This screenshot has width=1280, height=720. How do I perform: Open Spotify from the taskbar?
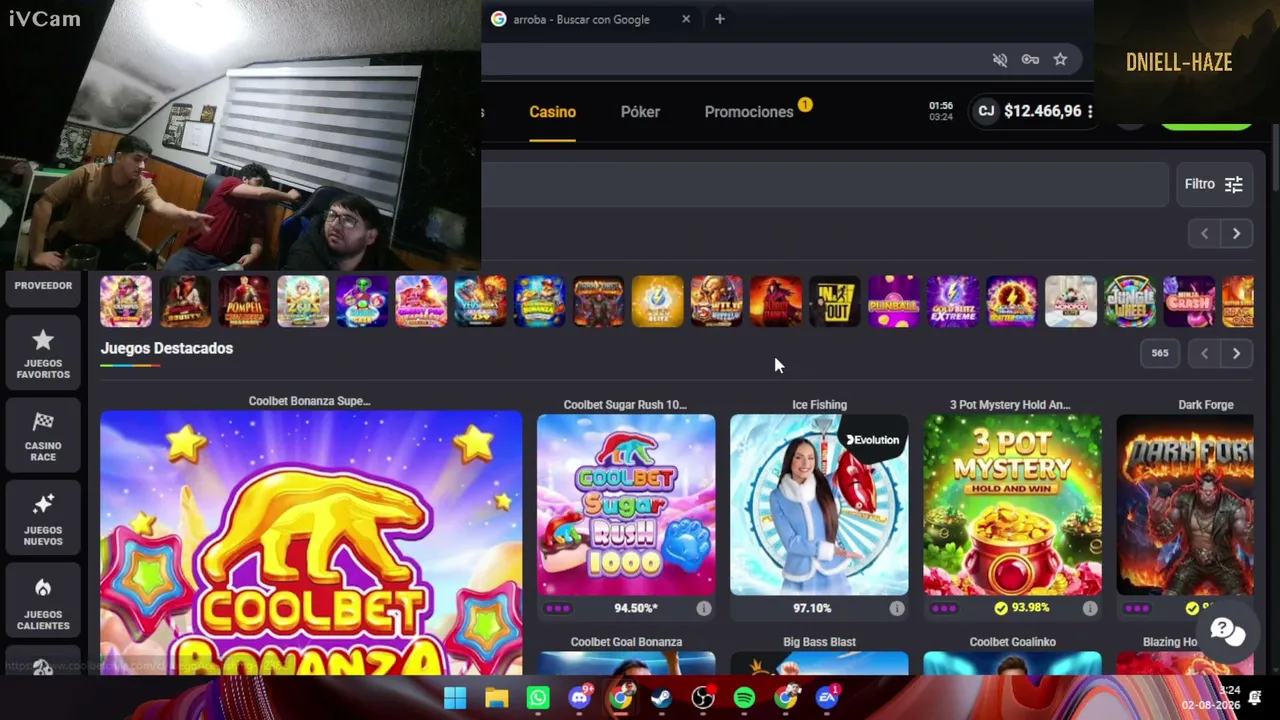click(x=744, y=697)
